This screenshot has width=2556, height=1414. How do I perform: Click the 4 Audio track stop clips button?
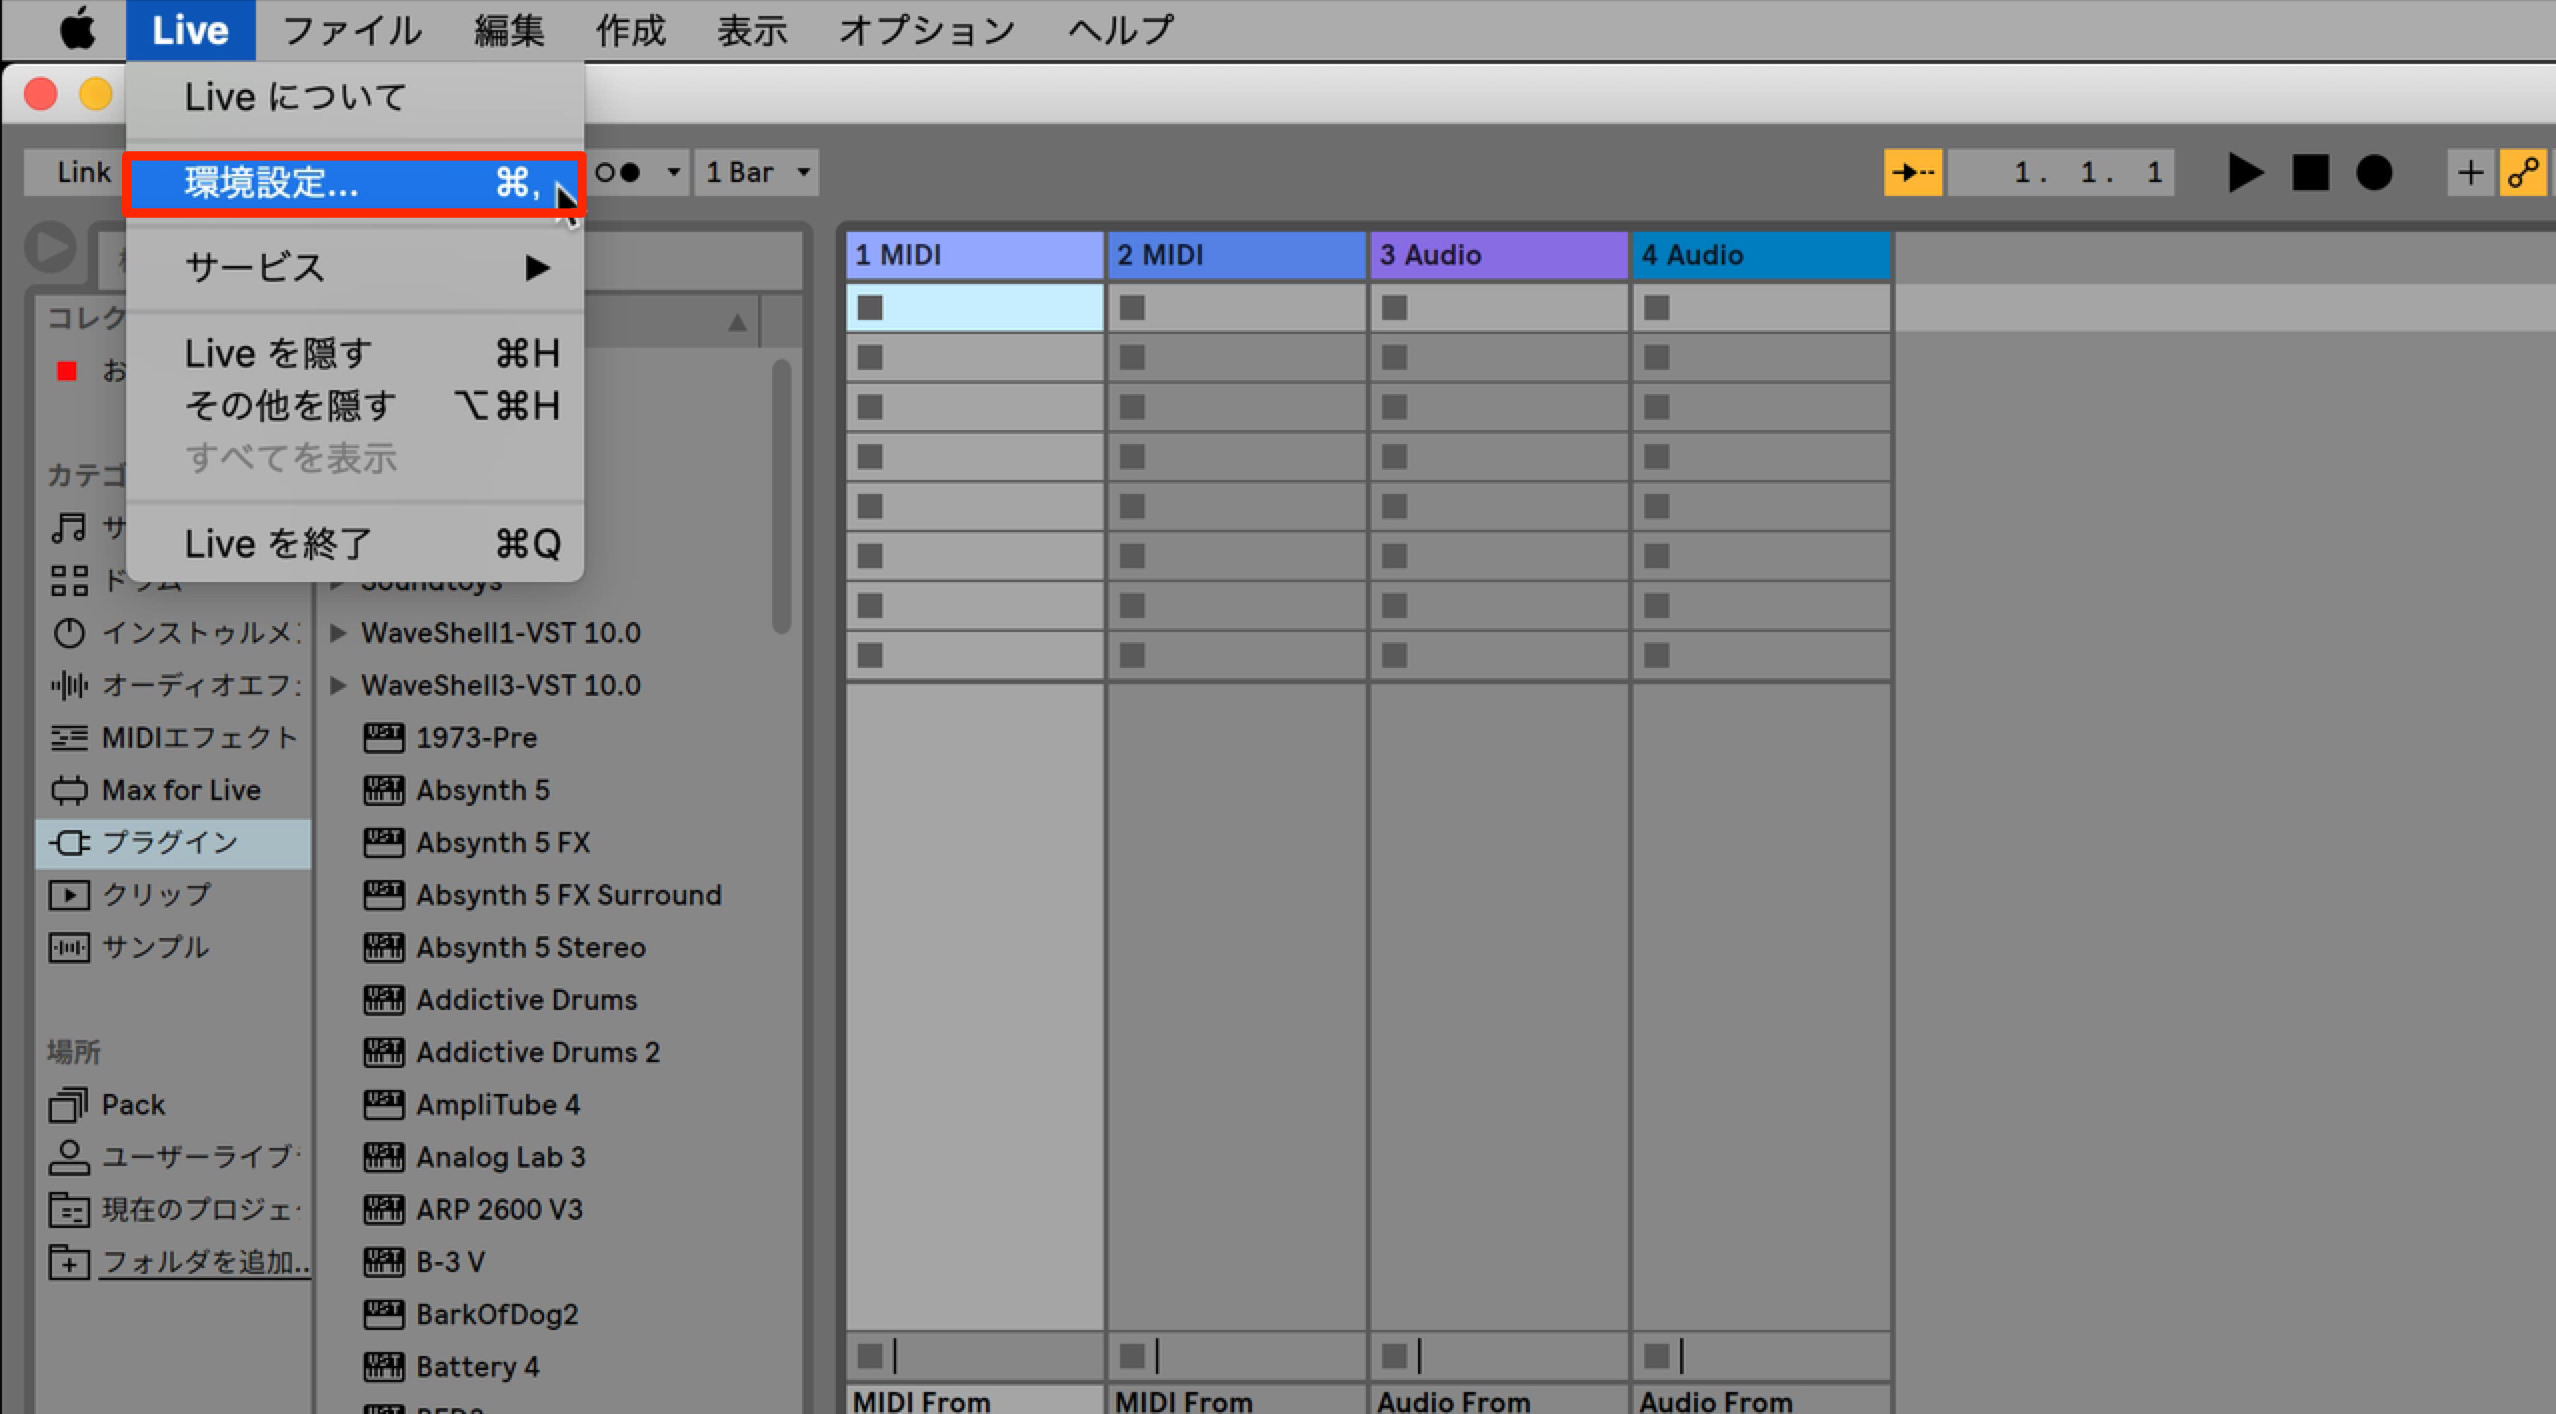[x=1657, y=1356]
